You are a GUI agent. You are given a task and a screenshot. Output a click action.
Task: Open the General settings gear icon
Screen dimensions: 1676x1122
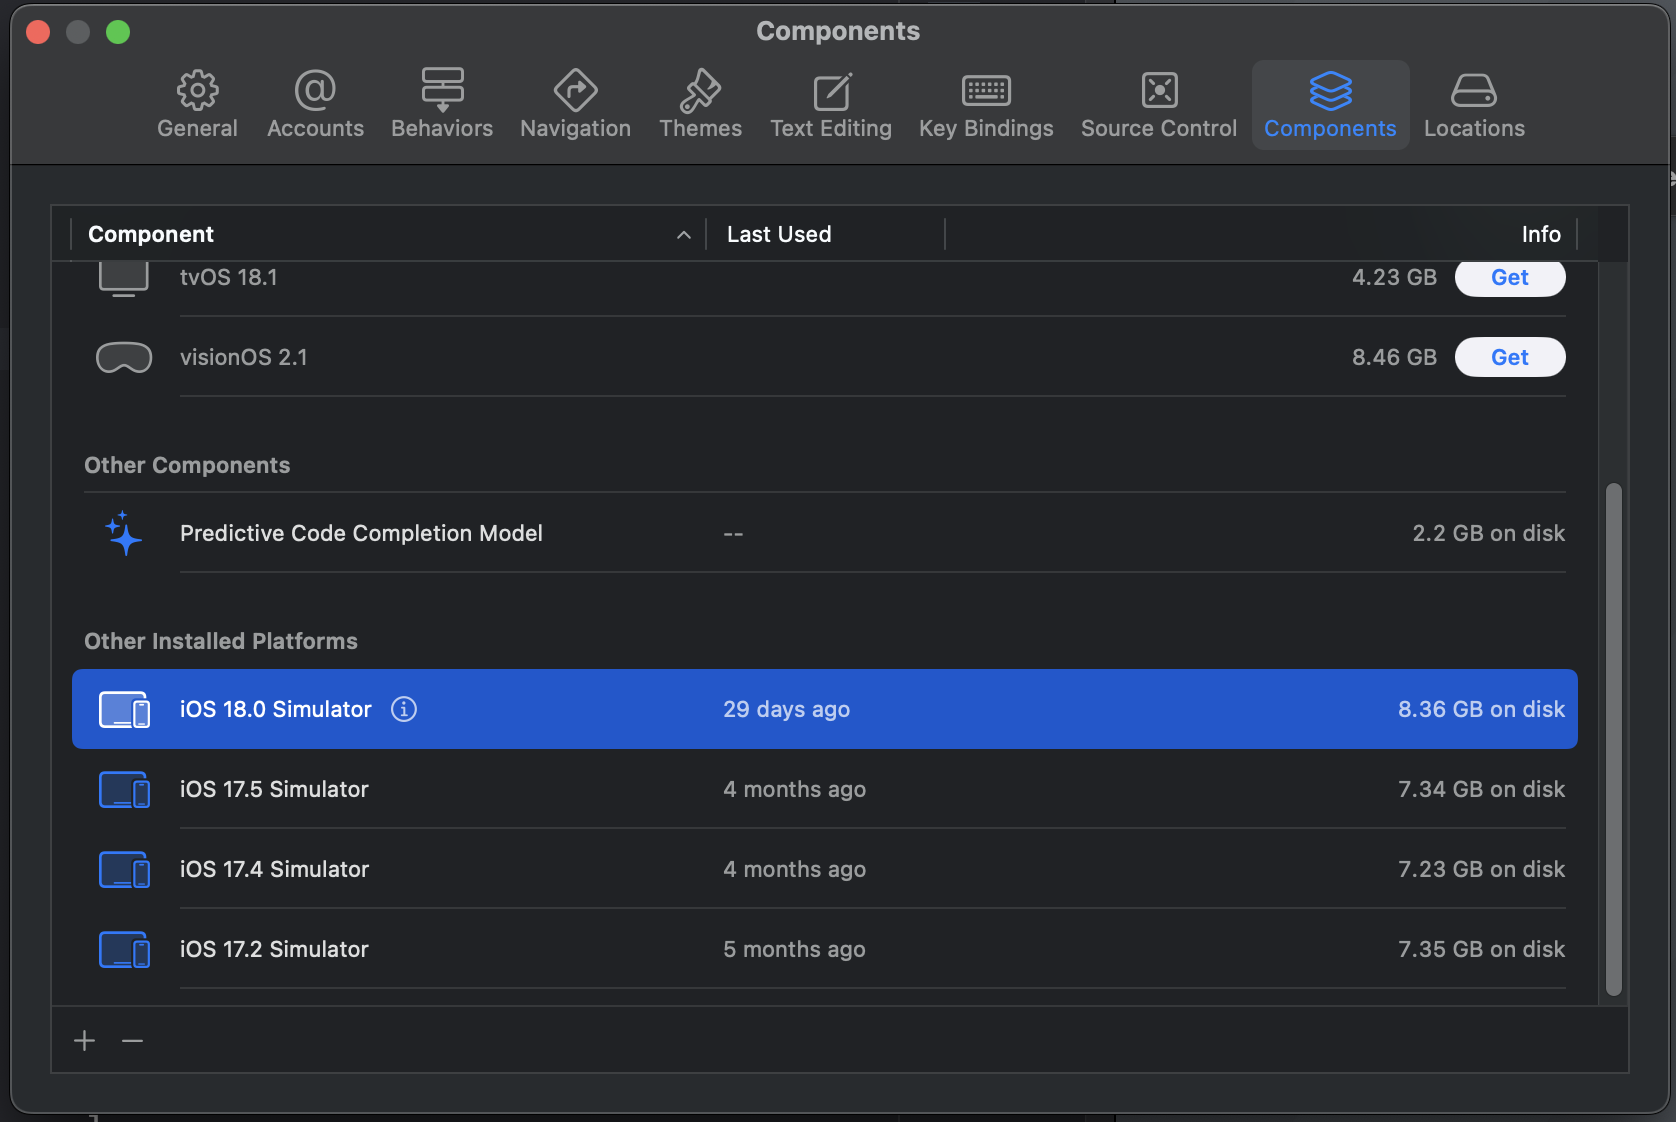[197, 90]
